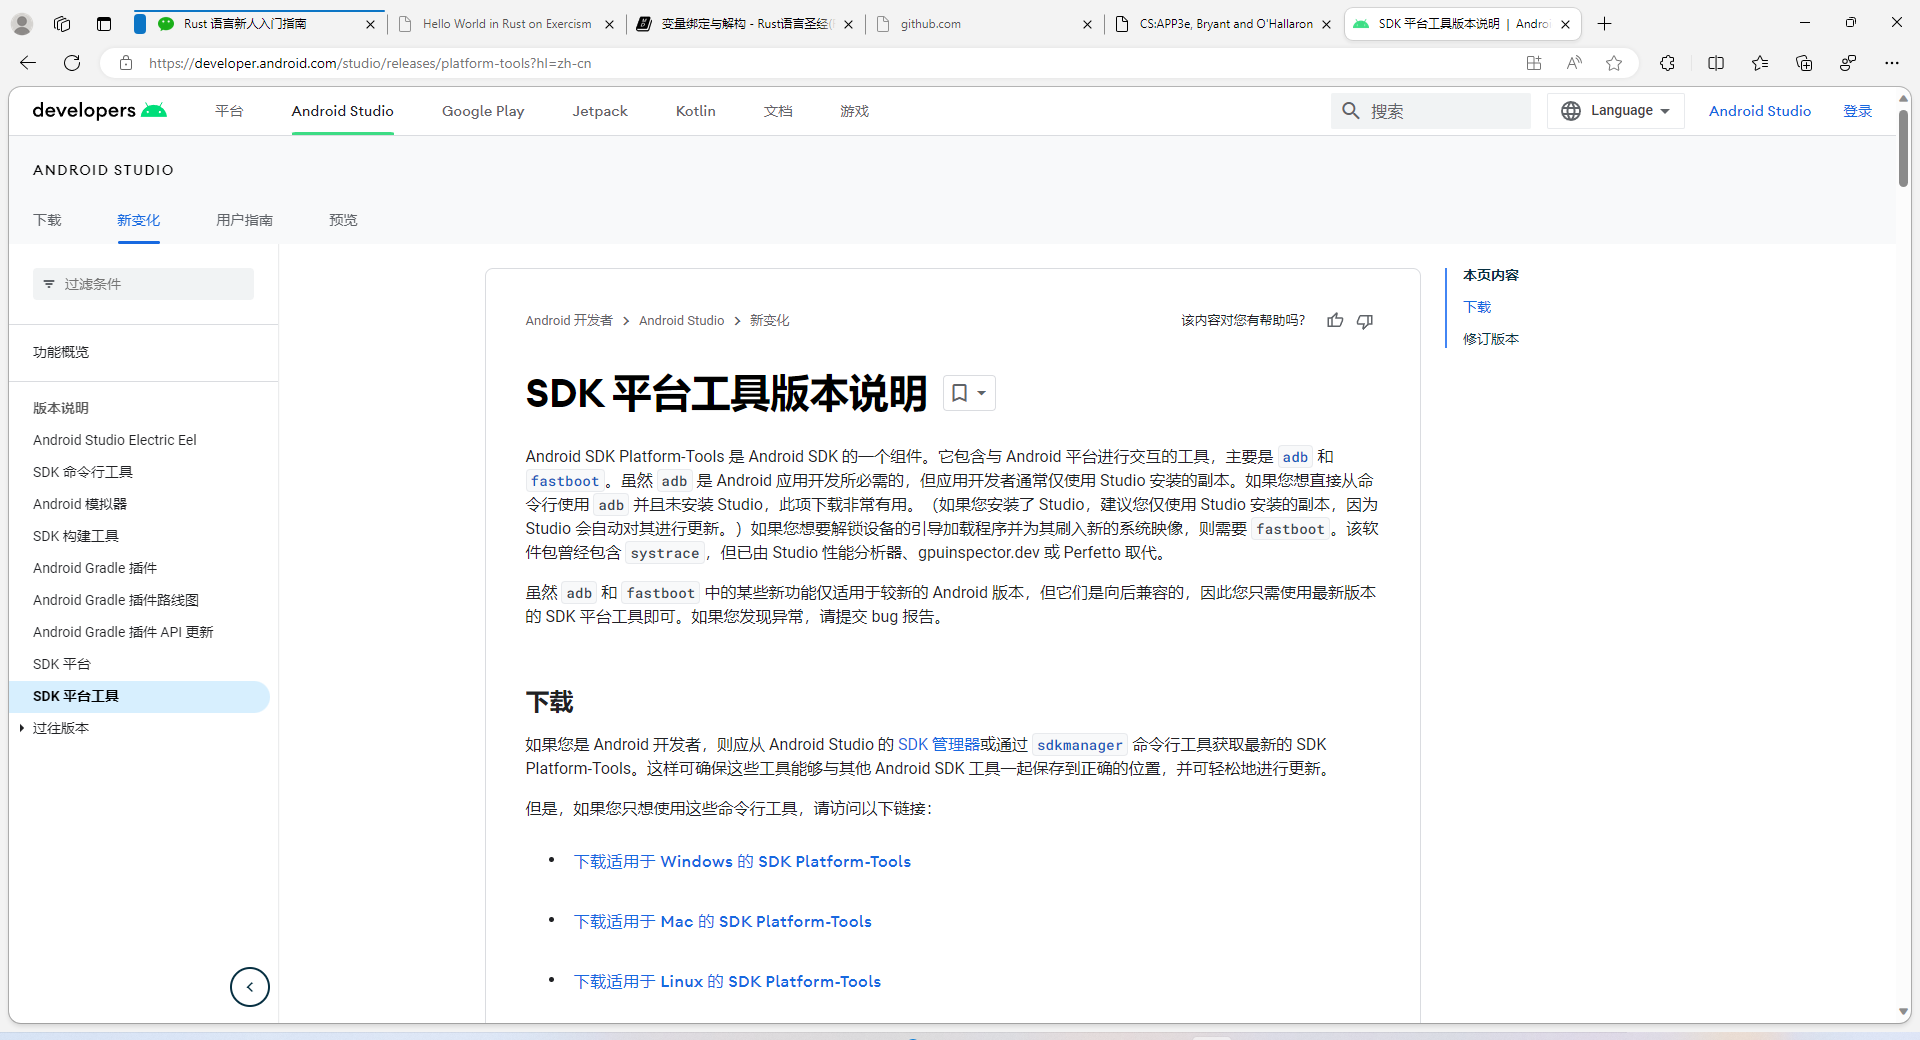Open the filter field above the sidebar

[143, 284]
